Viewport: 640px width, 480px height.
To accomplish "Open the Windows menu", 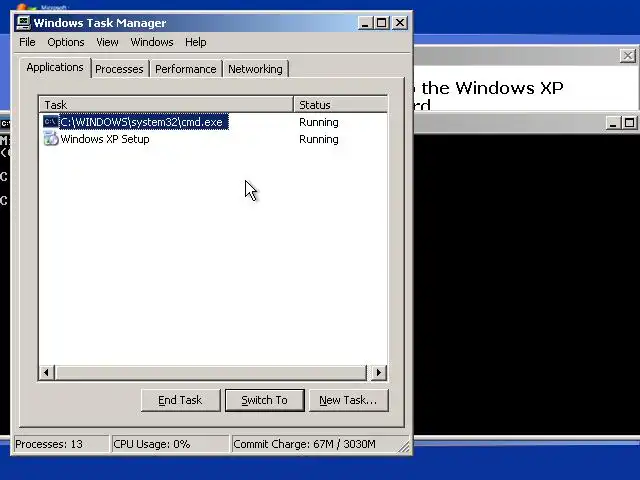I will (x=152, y=42).
